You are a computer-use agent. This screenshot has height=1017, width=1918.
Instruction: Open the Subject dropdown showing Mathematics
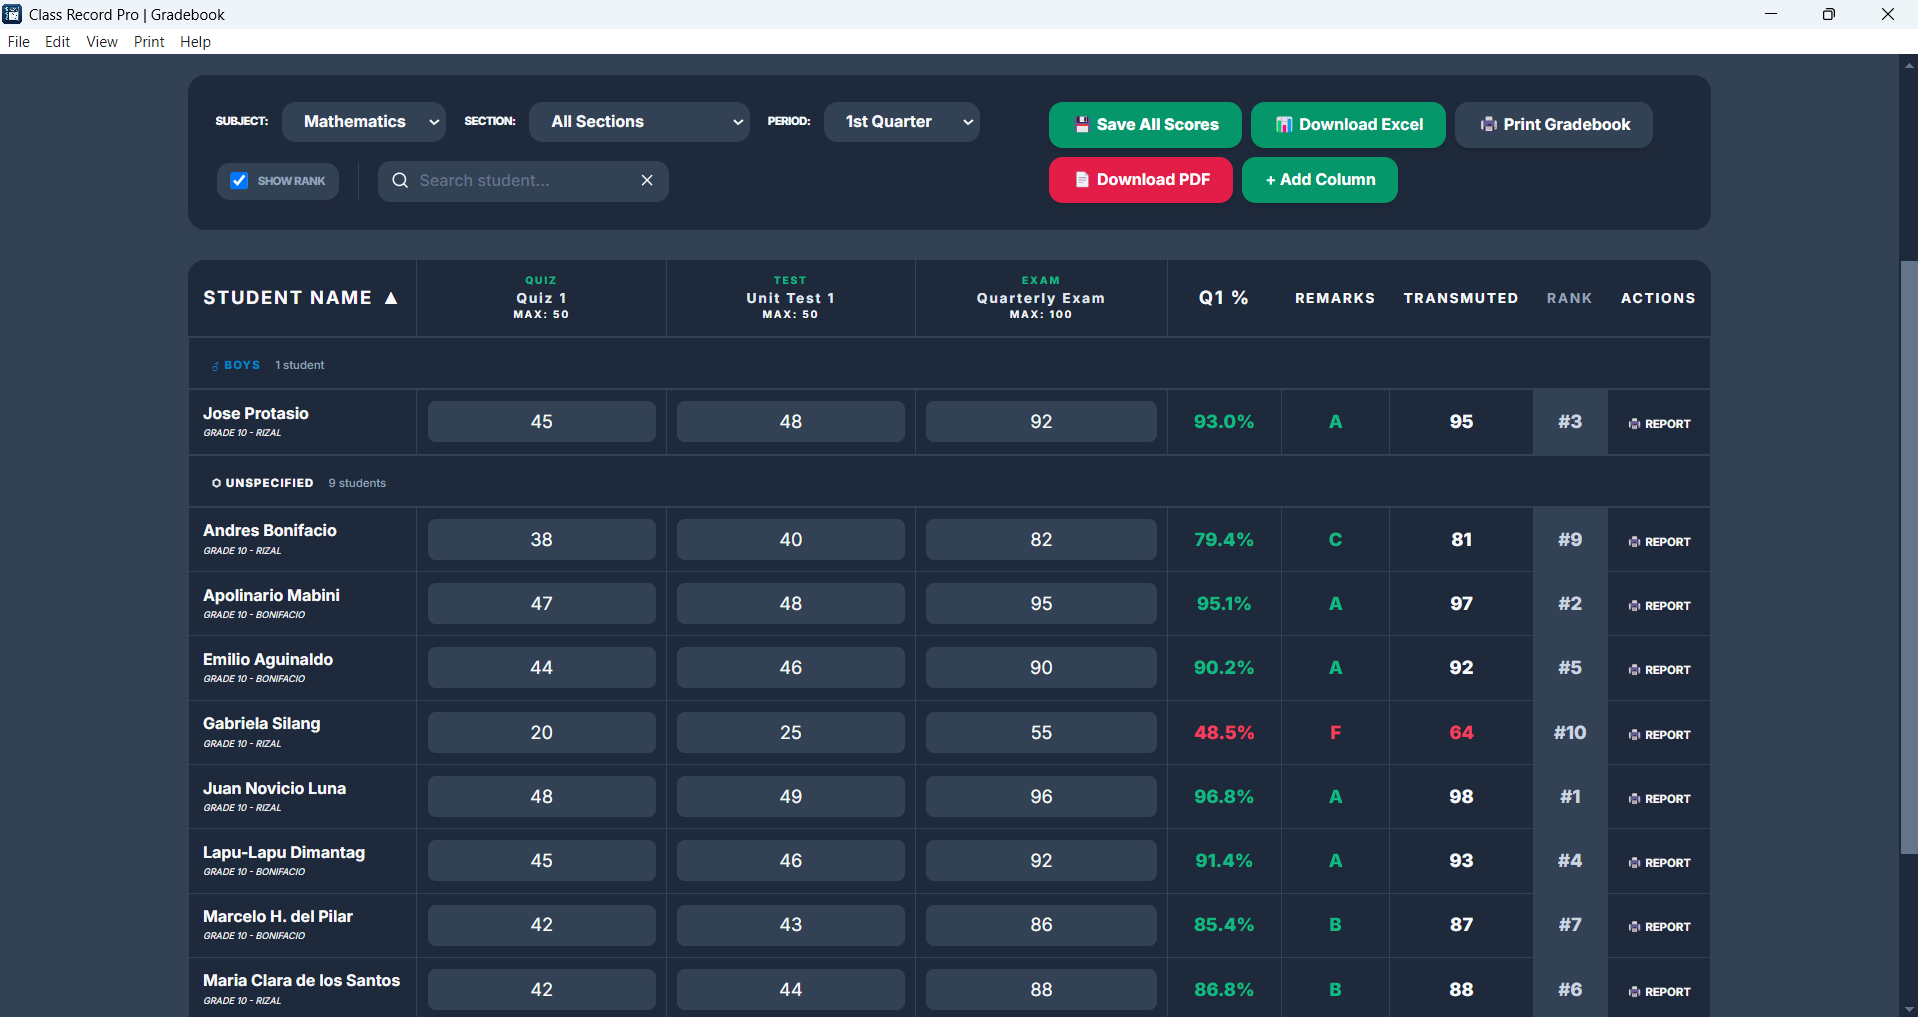pos(364,122)
